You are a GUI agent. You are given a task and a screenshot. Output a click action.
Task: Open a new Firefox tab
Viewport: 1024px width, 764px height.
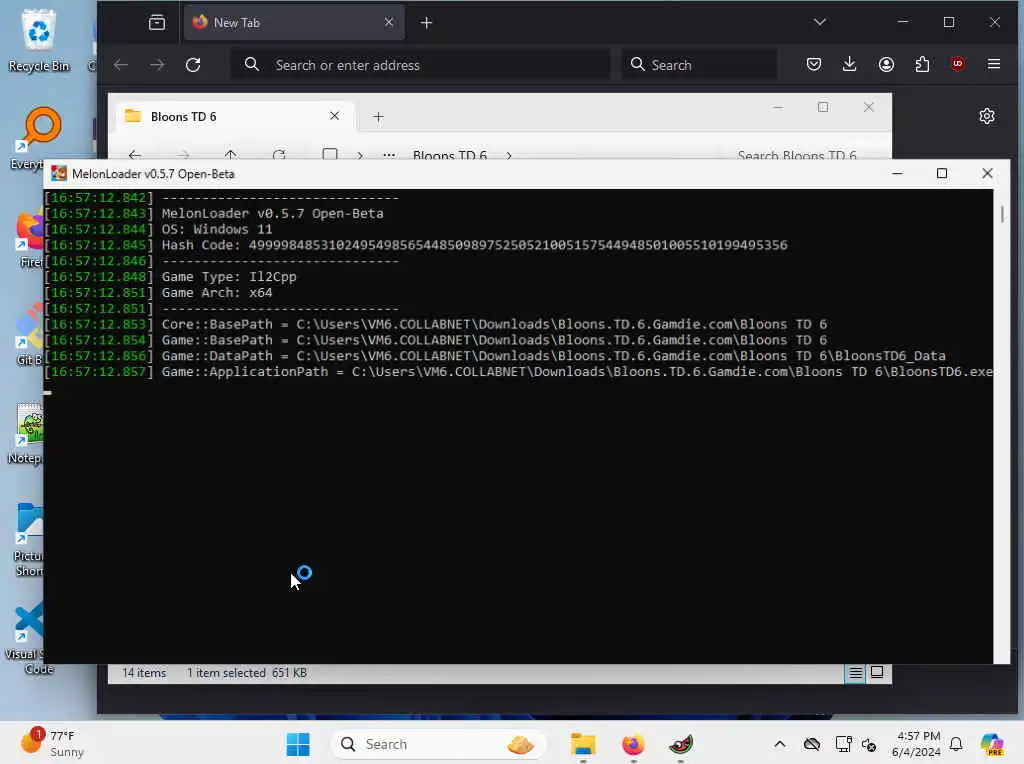point(426,23)
